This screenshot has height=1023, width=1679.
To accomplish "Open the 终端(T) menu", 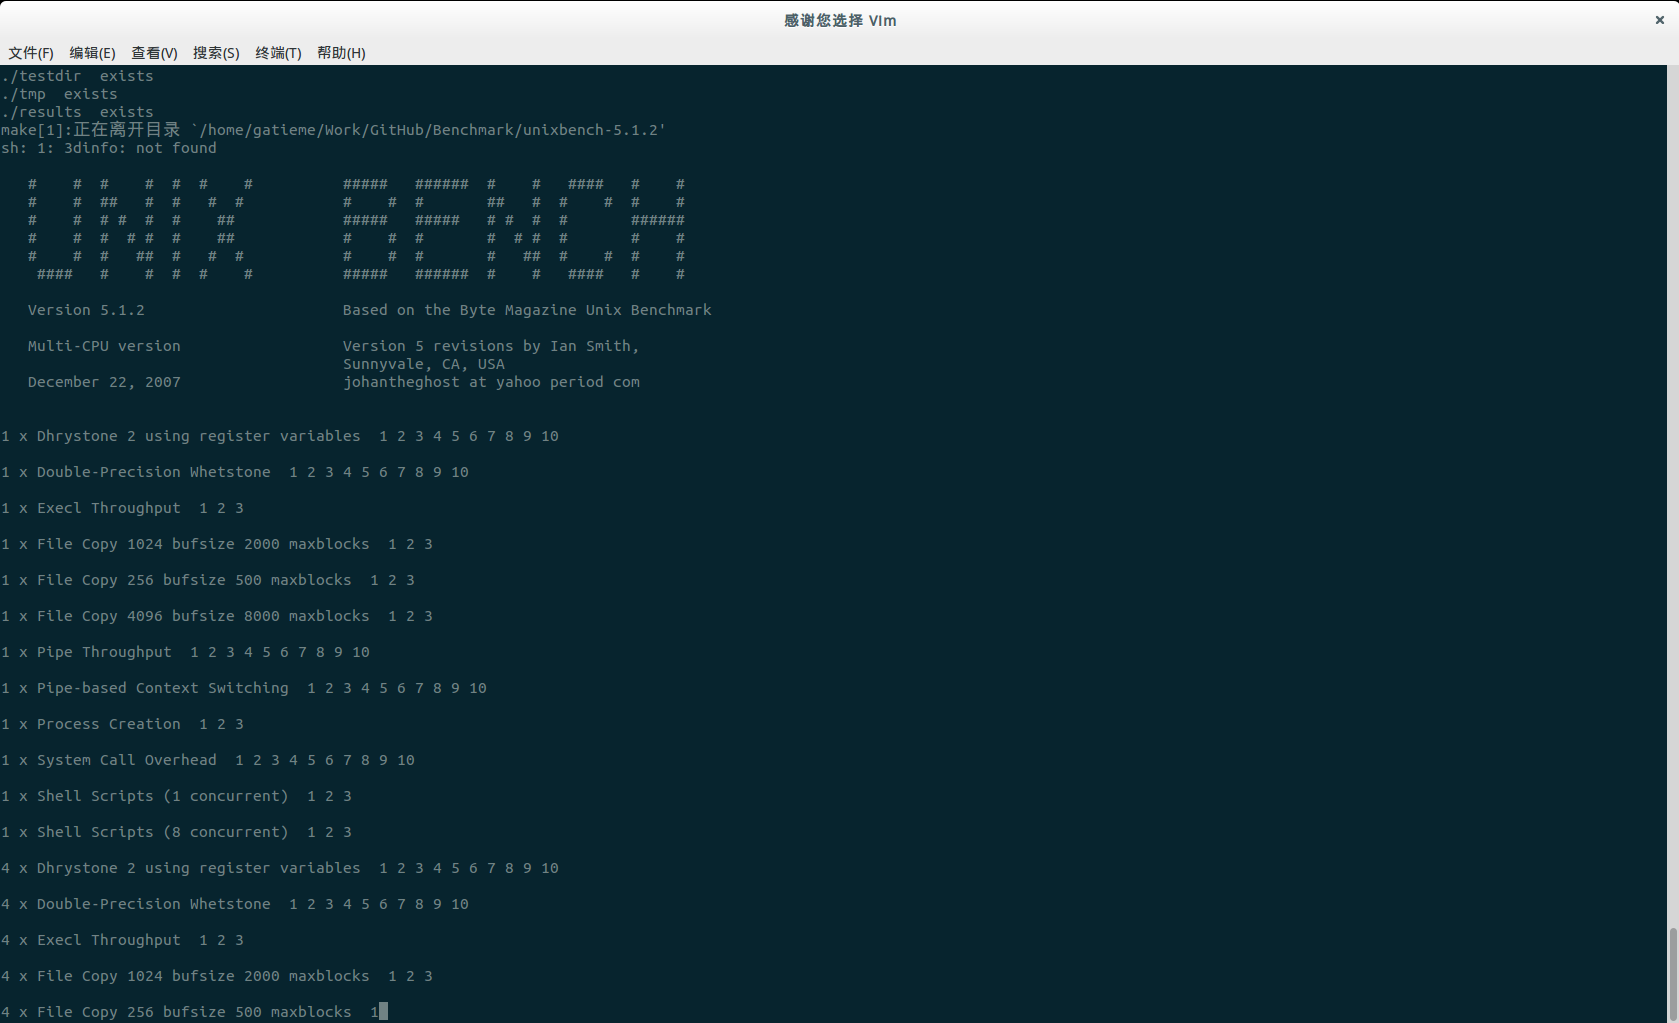I will pyautogui.click(x=278, y=53).
